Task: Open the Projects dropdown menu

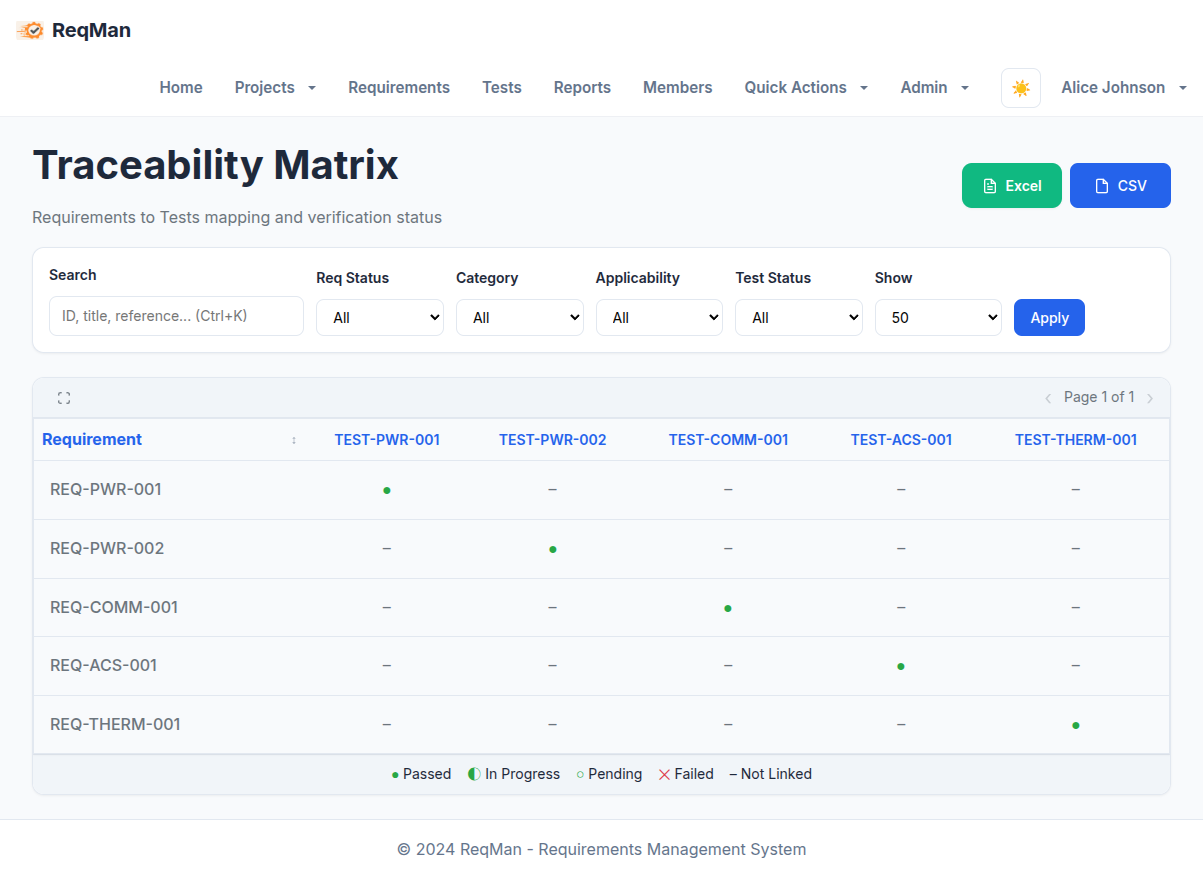Action: click(x=275, y=88)
